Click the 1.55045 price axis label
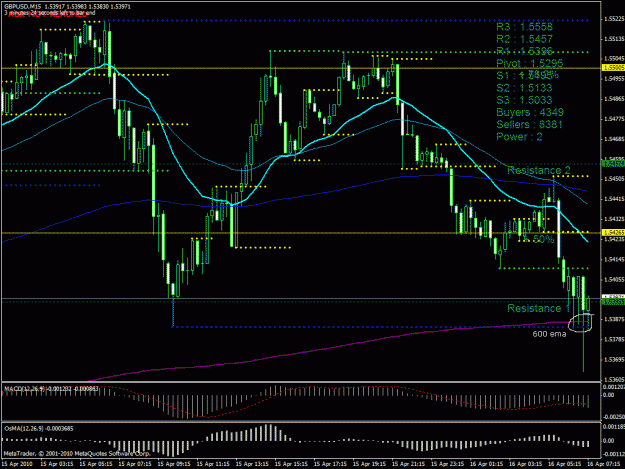625x469 pixels. 614,59
